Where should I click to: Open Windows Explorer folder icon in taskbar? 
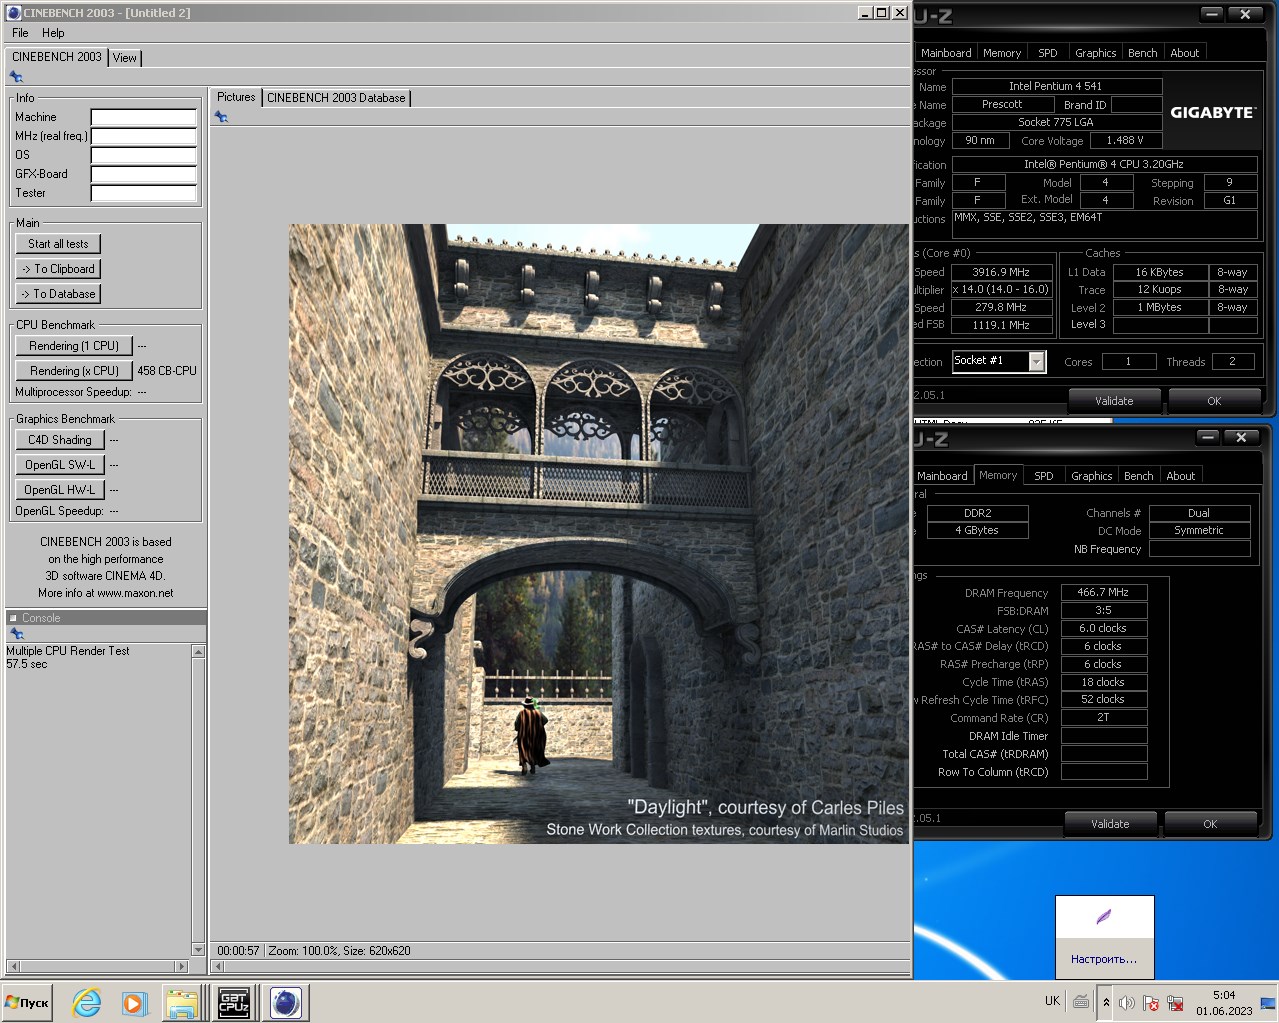182,1002
